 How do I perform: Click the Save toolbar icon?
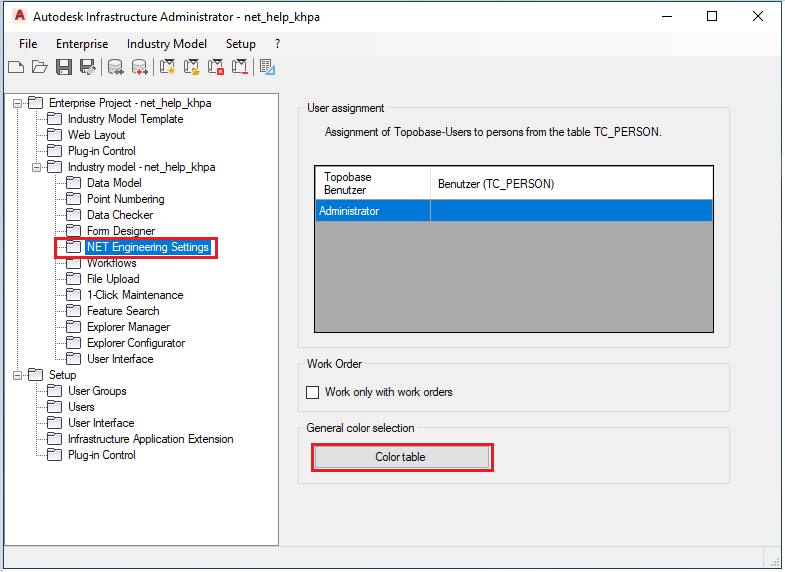coord(64,67)
